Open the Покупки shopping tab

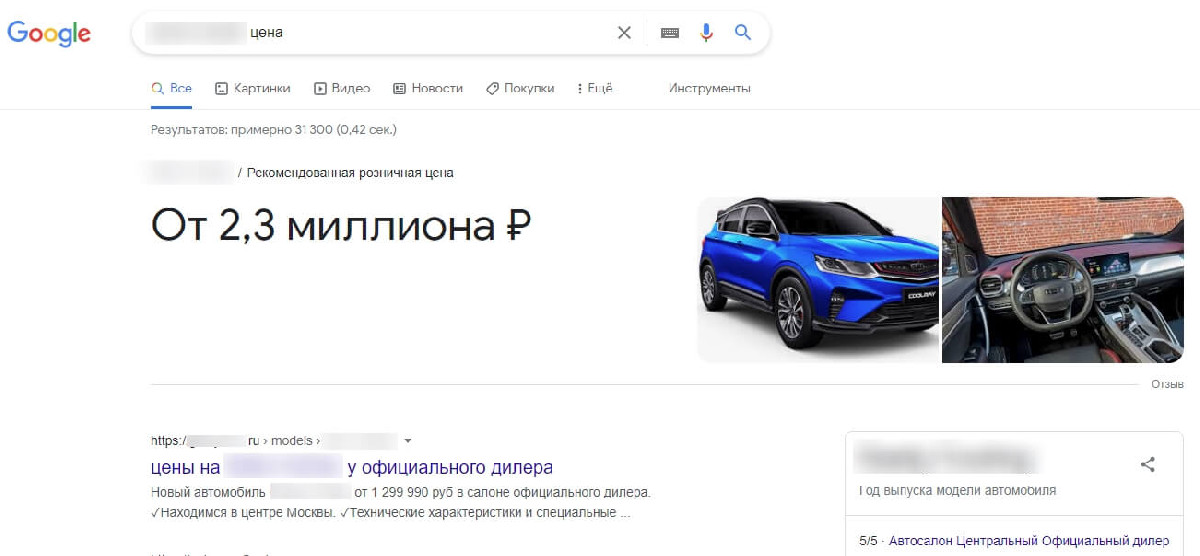click(520, 88)
